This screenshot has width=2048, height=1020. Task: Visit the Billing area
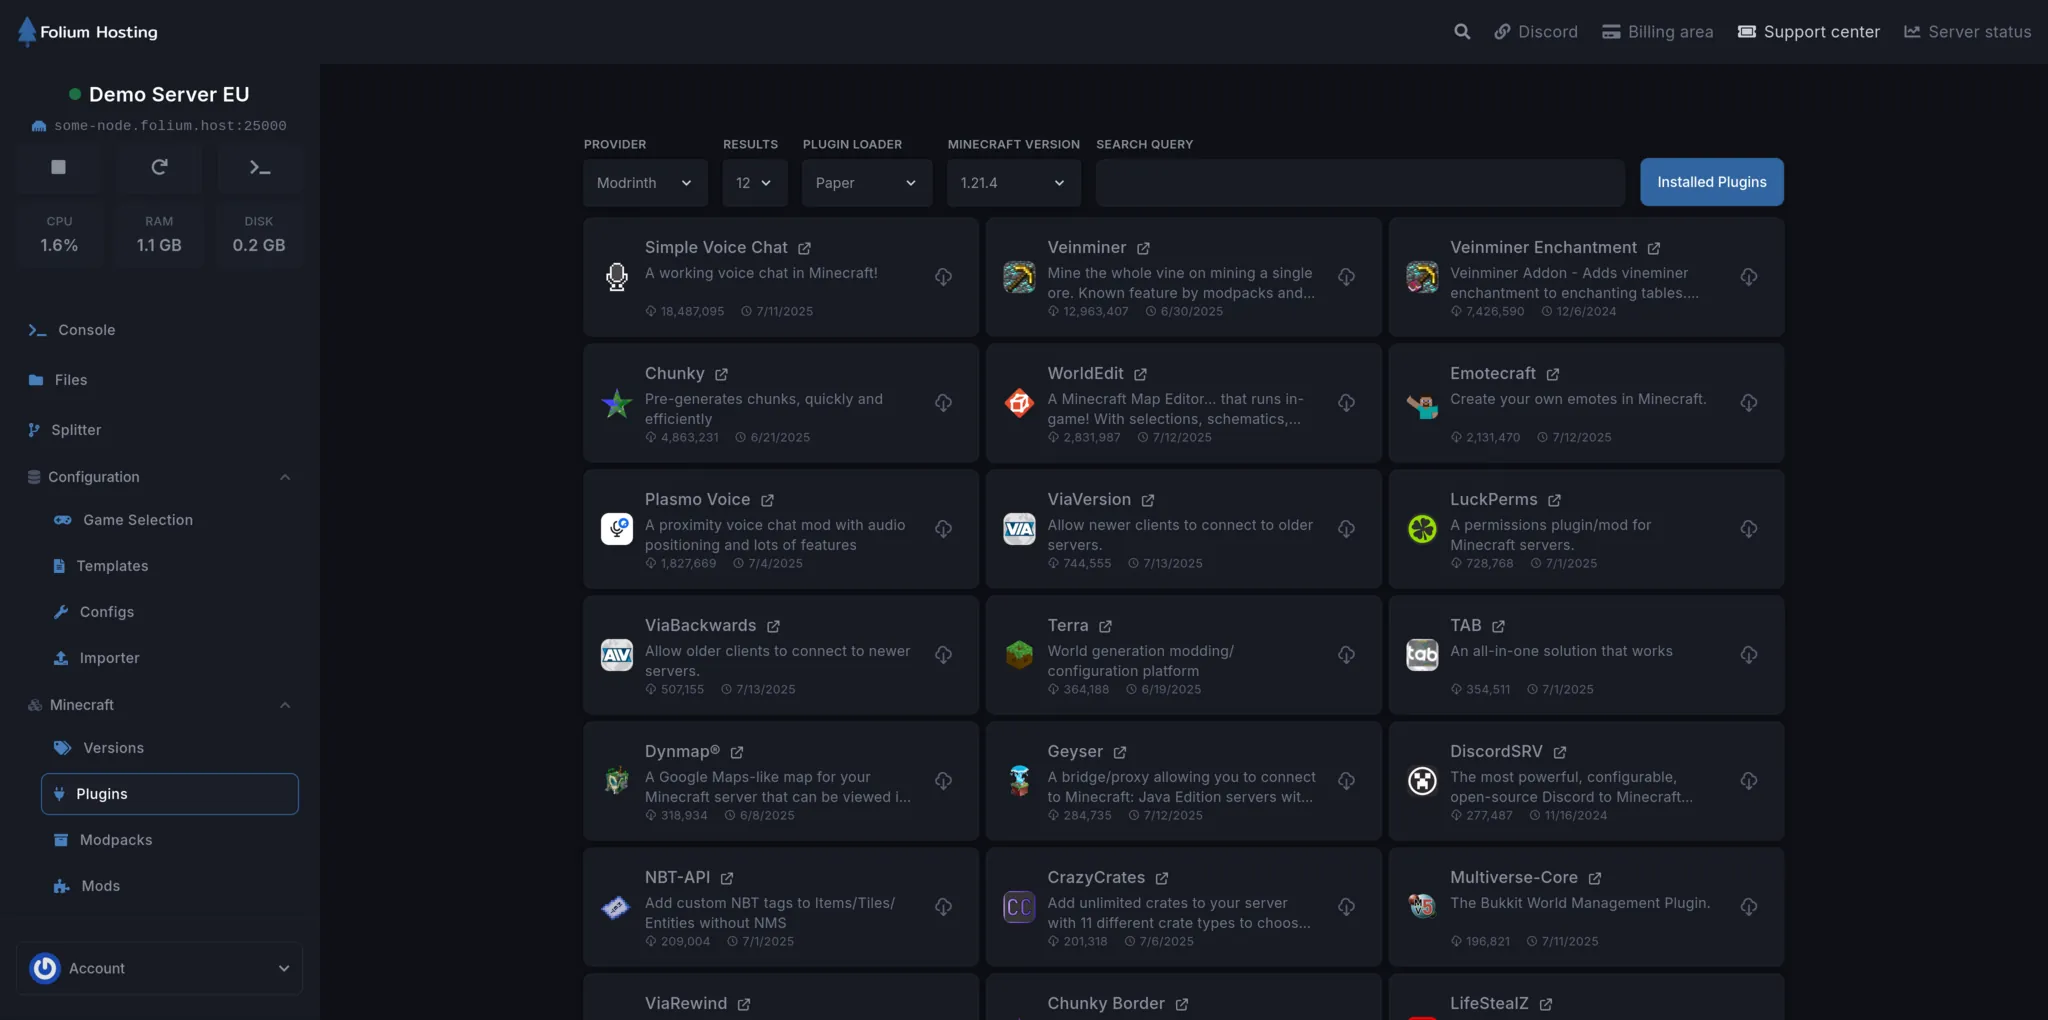pos(1656,31)
